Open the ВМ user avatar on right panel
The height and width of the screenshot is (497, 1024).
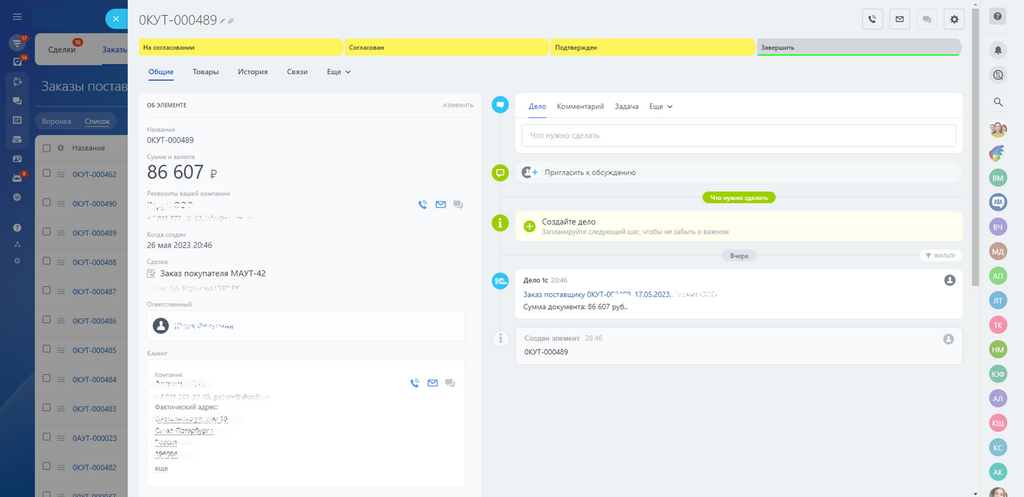(998, 178)
